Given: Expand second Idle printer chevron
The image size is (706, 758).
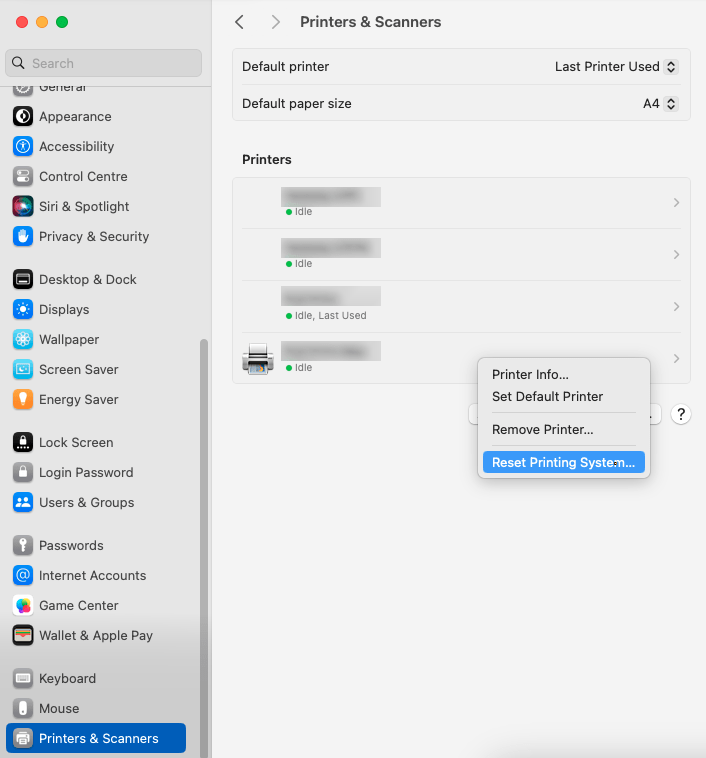Looking at the screenshot, I should [677, 254].
